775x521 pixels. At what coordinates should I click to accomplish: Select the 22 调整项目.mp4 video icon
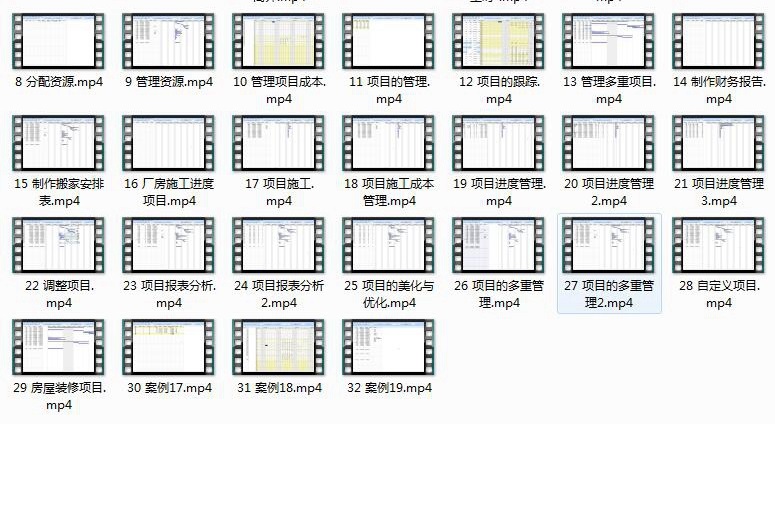coord(59,246)
